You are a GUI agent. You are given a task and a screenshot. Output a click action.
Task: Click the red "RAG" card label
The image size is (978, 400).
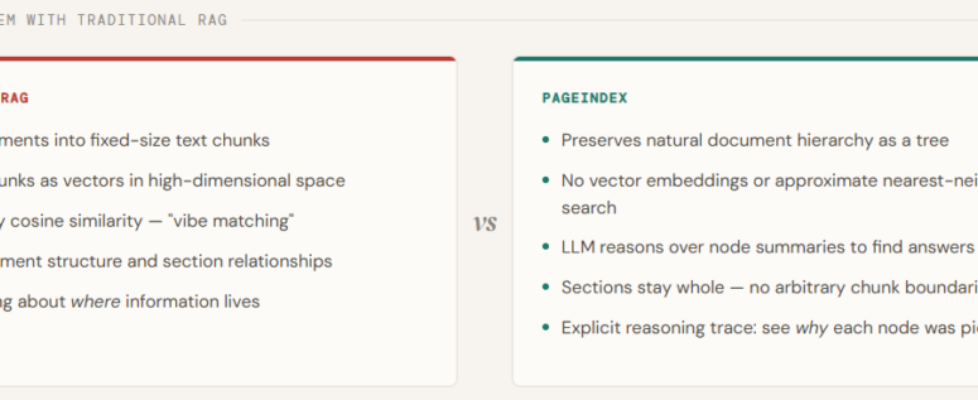coord(14,98)
